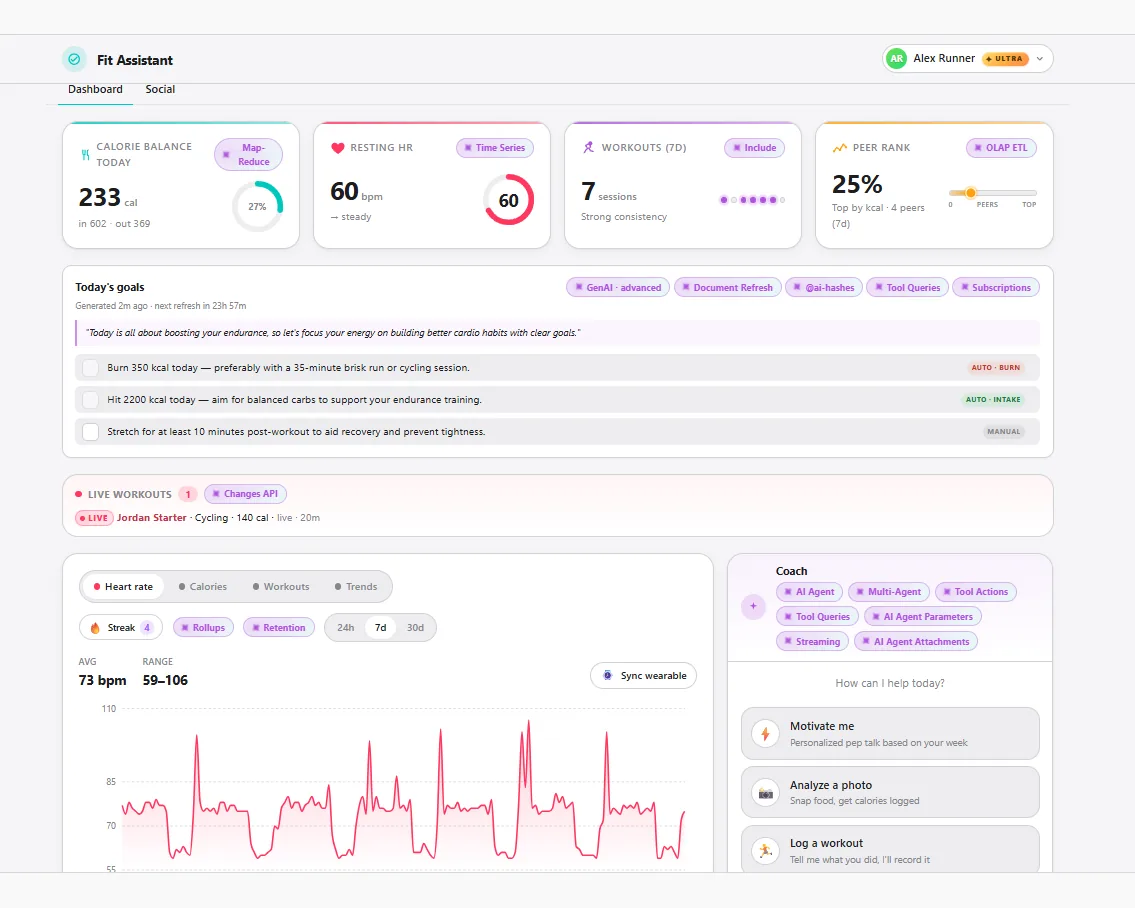This screenshot has height=908, width=1135.
Task: Click the GenAI · advanced tag
Action: pos(617,287)
